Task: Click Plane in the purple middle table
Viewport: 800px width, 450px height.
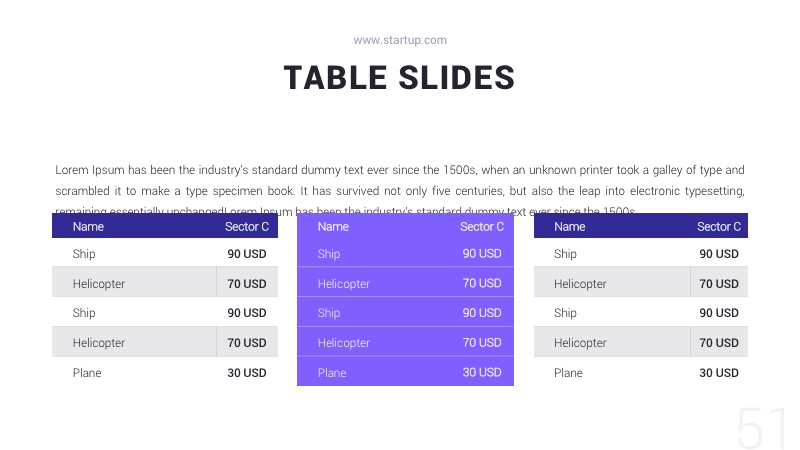Action: click(332, 373)
